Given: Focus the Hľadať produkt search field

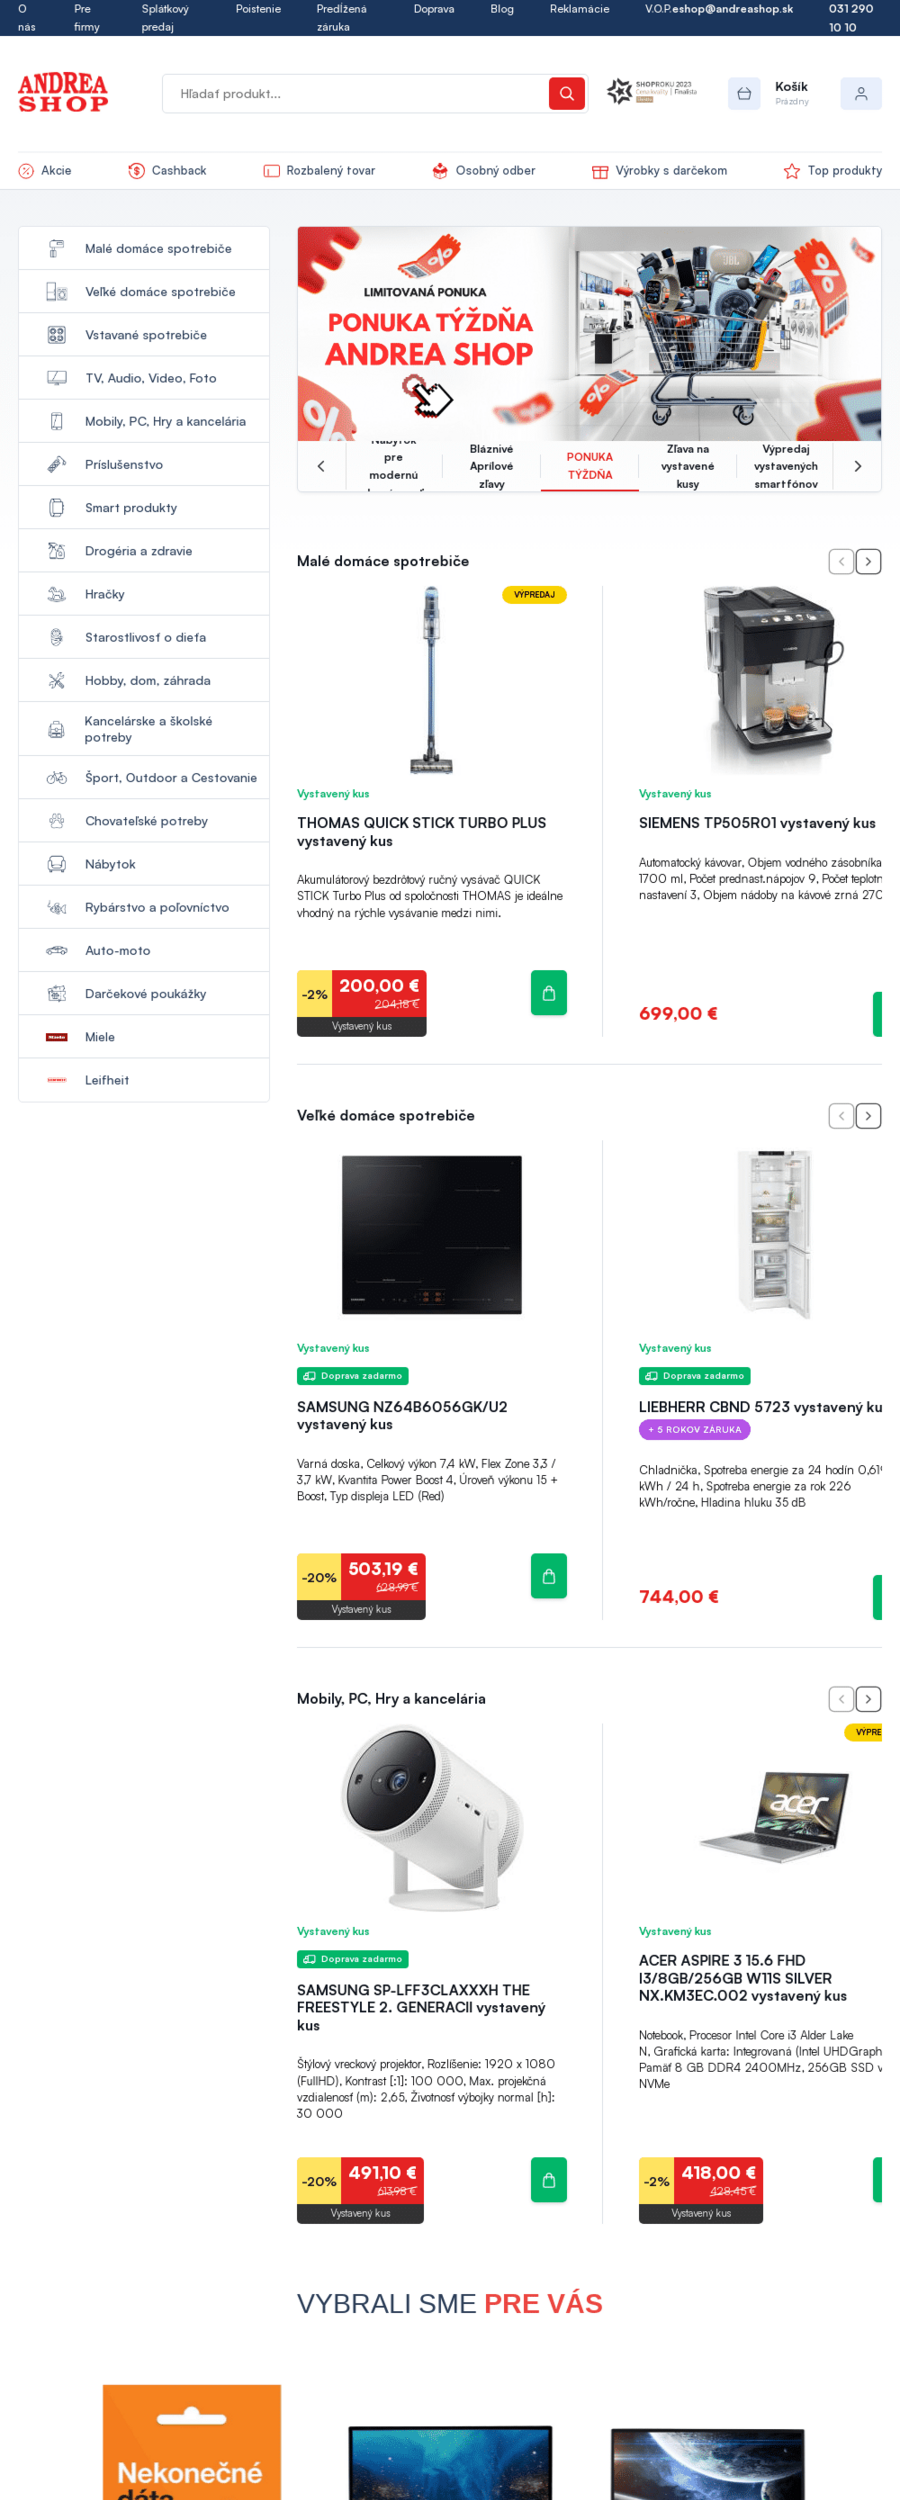Looking at the screenshot, I should (355, 94).
